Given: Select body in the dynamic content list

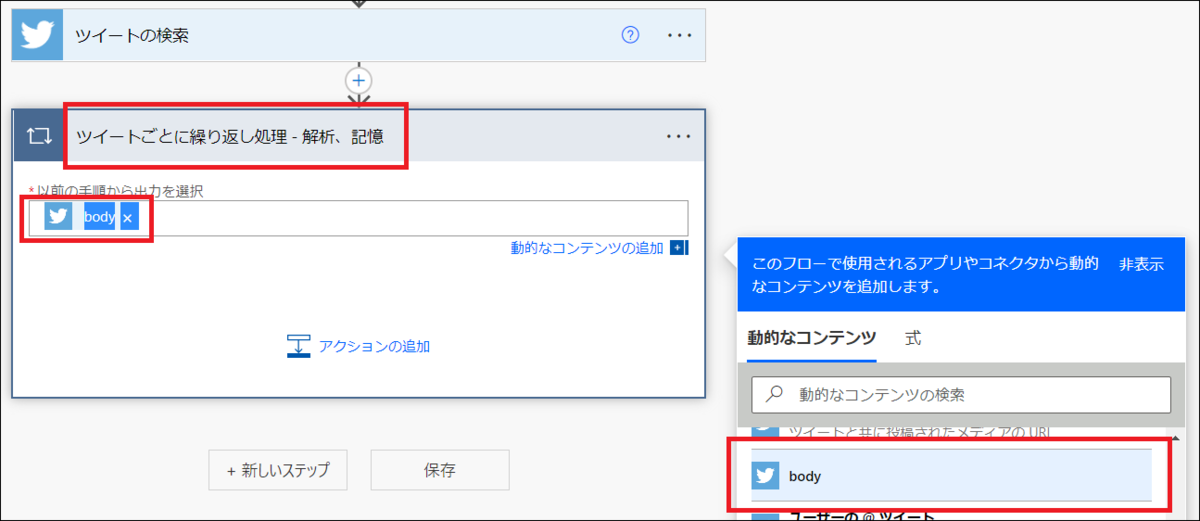Looking at the screenshot, I should (951, 476).
